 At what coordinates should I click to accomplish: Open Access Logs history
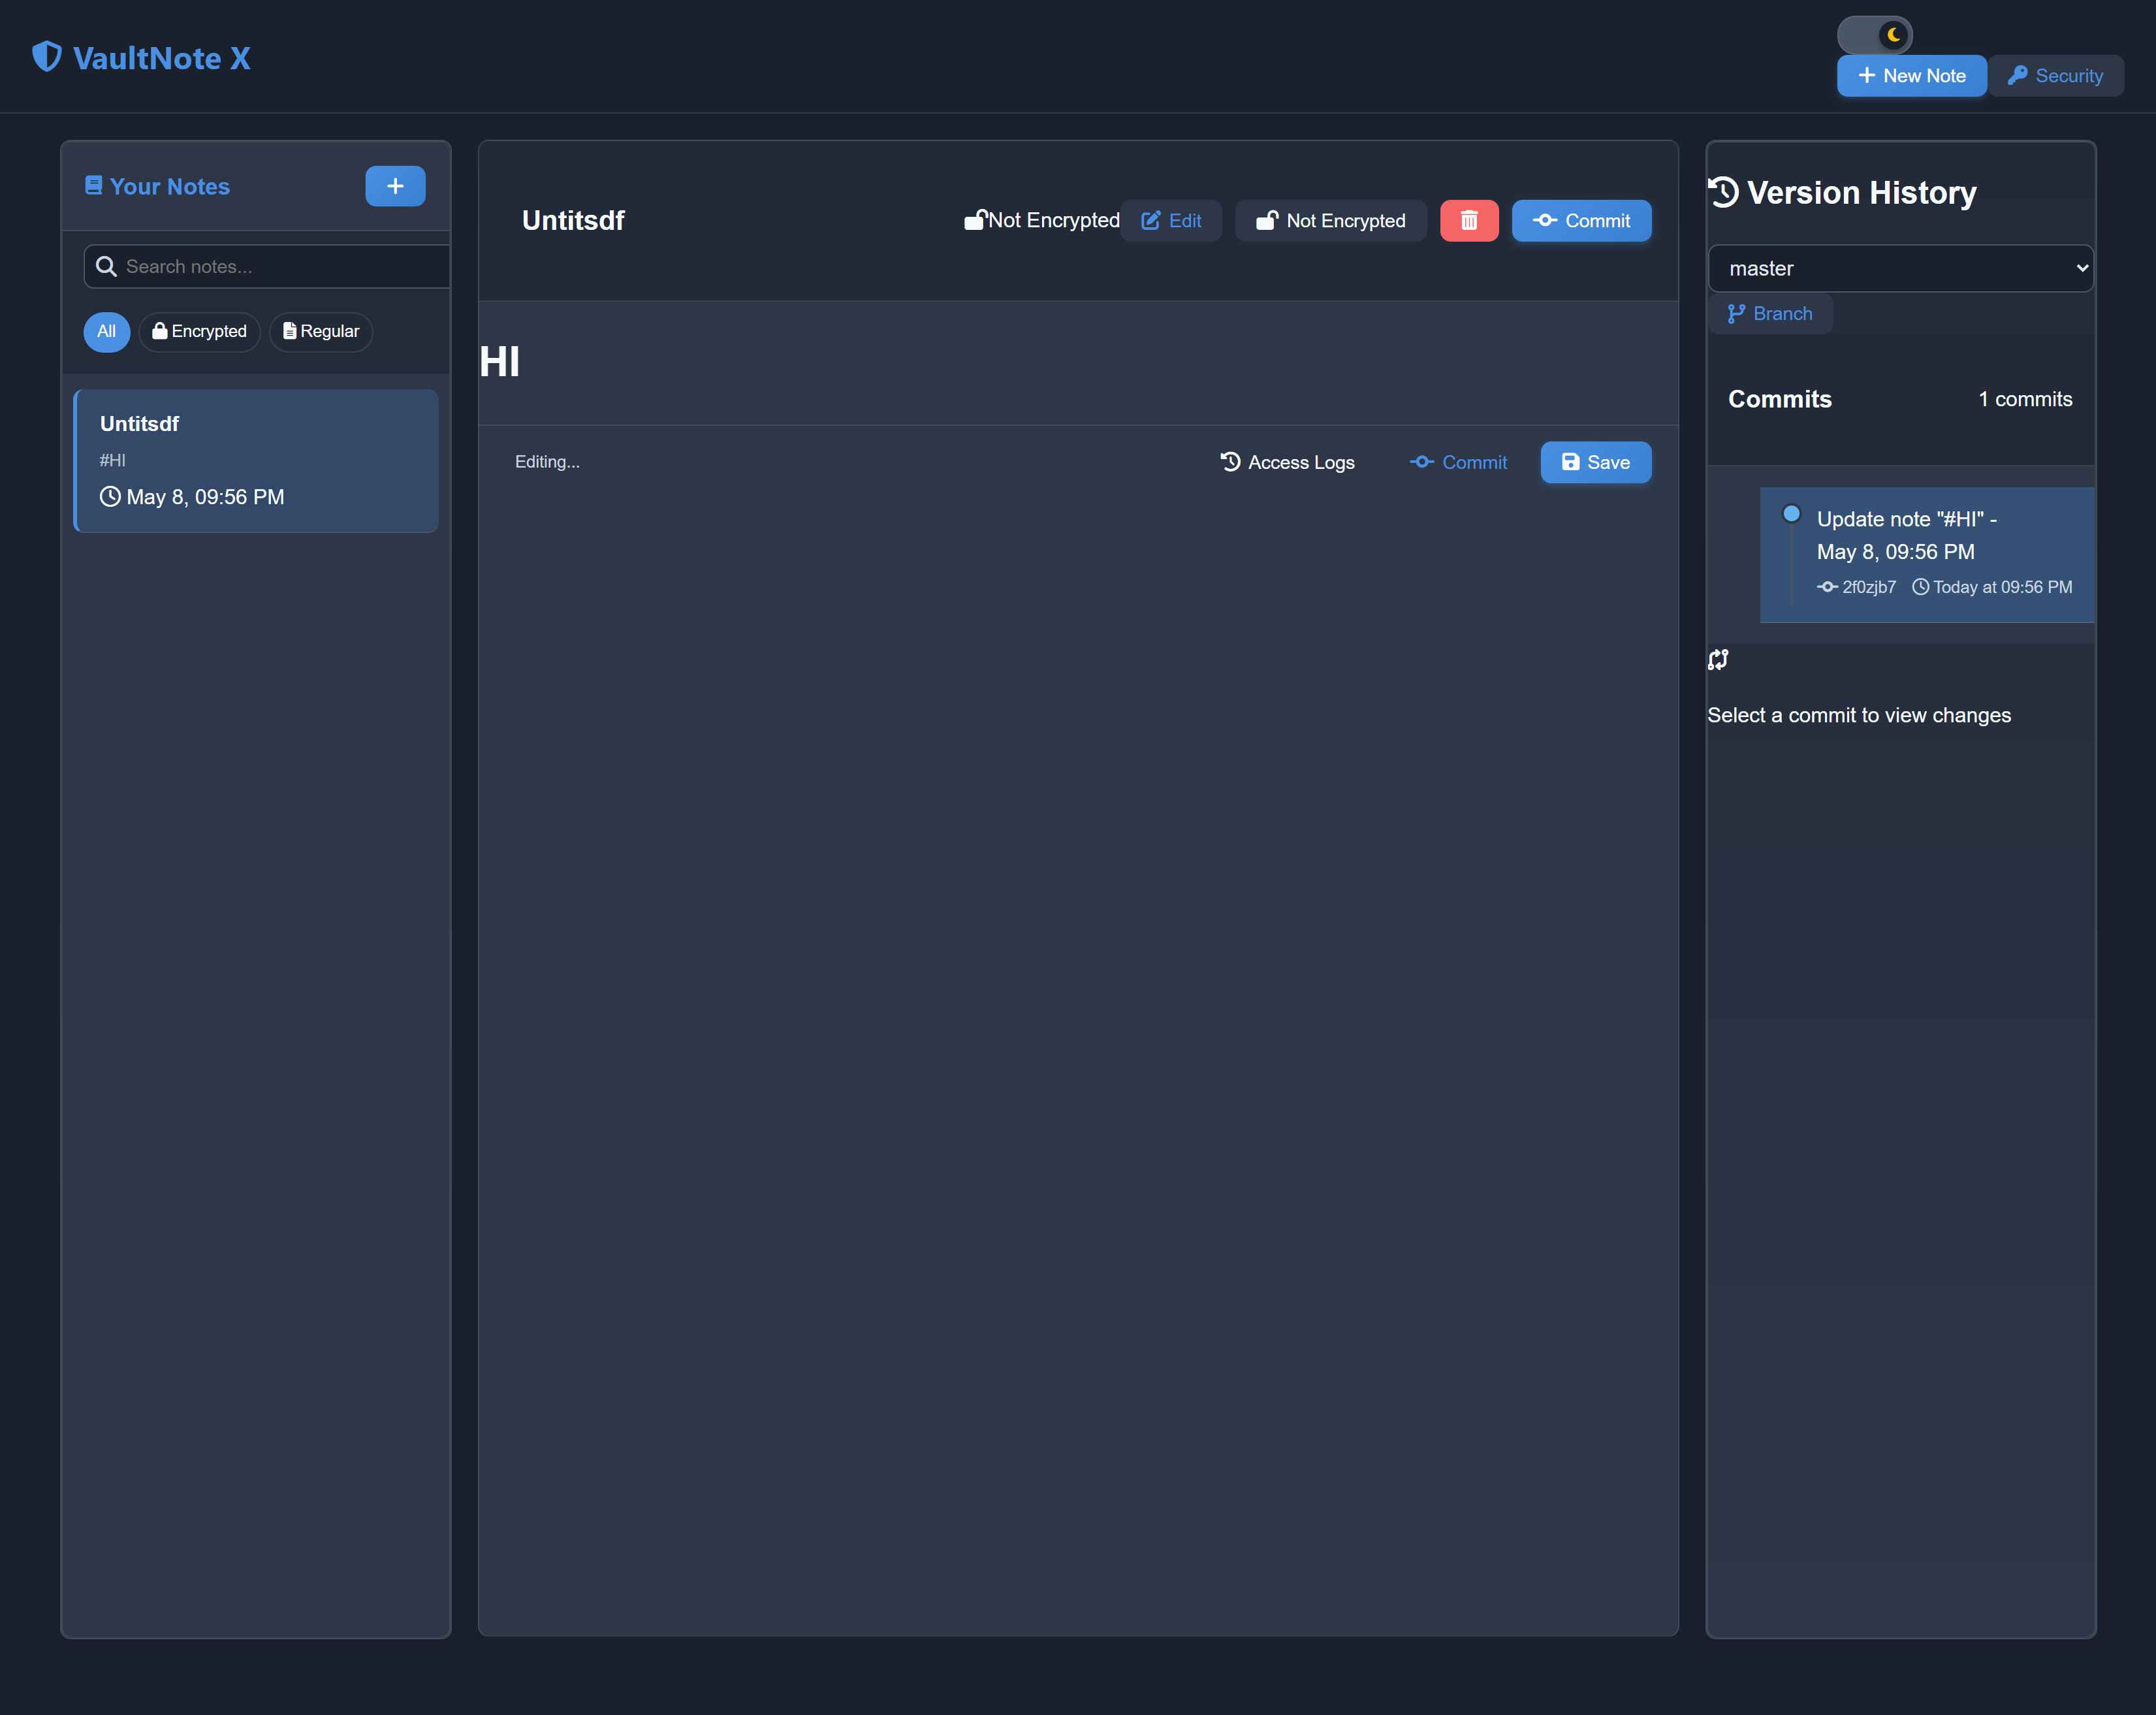[1287, 462]
